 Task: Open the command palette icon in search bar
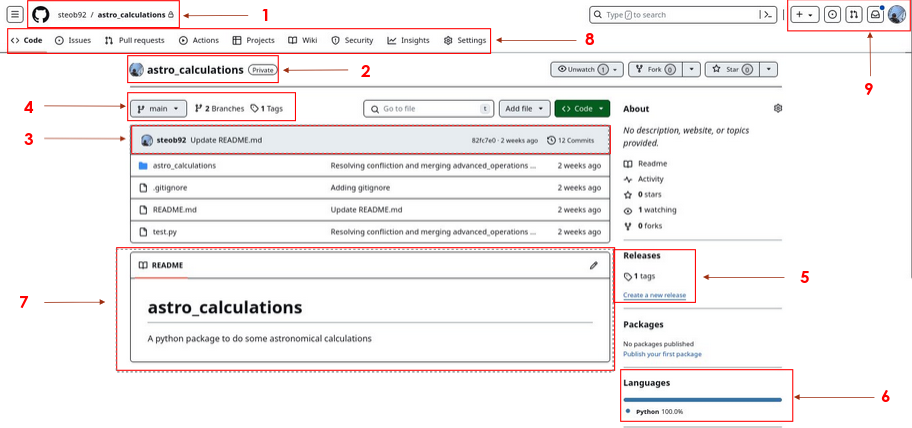pos(767,15)
